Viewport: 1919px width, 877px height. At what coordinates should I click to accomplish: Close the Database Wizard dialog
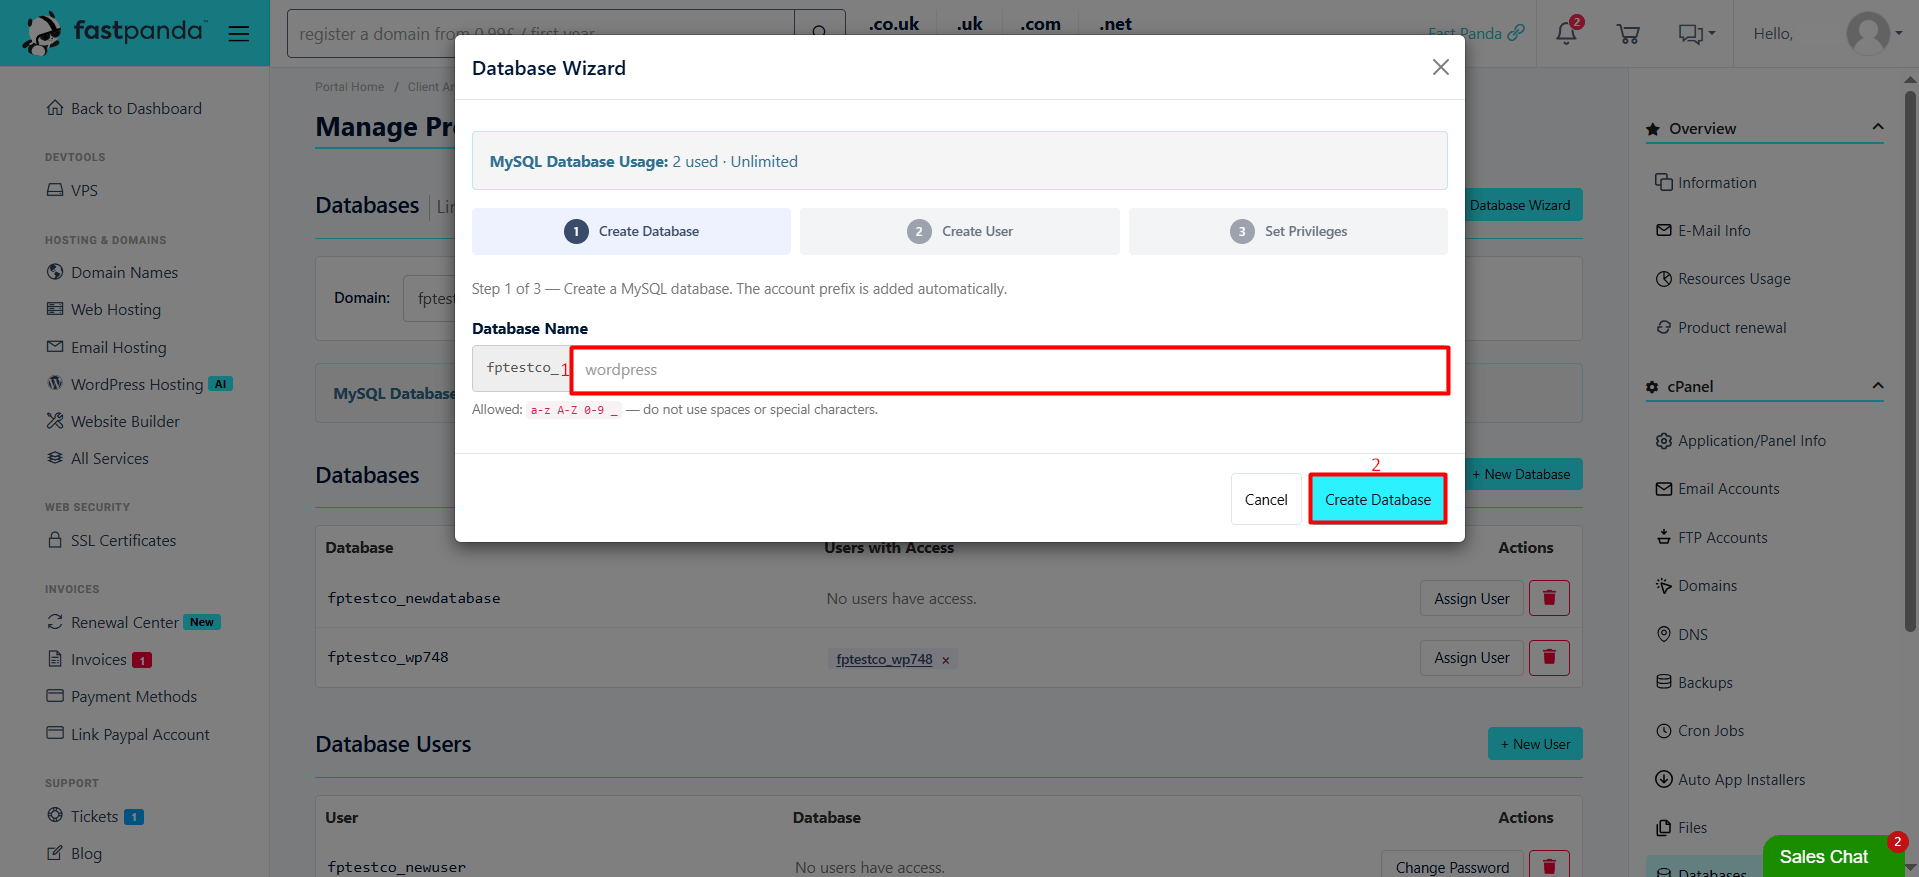[x=1440, y=67]
